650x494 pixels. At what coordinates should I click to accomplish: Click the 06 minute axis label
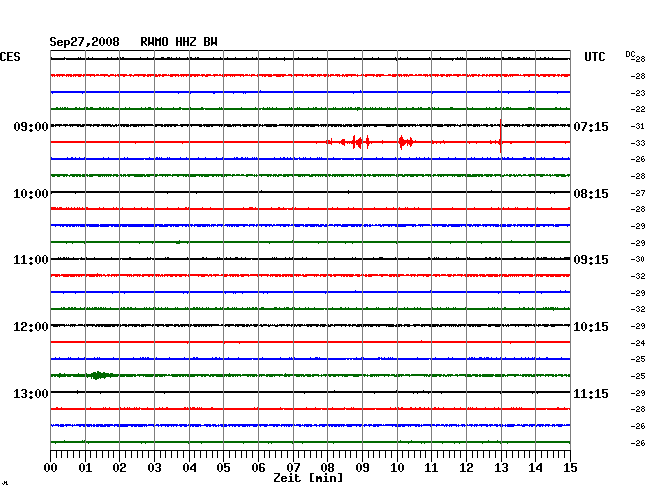coord(258,468)
